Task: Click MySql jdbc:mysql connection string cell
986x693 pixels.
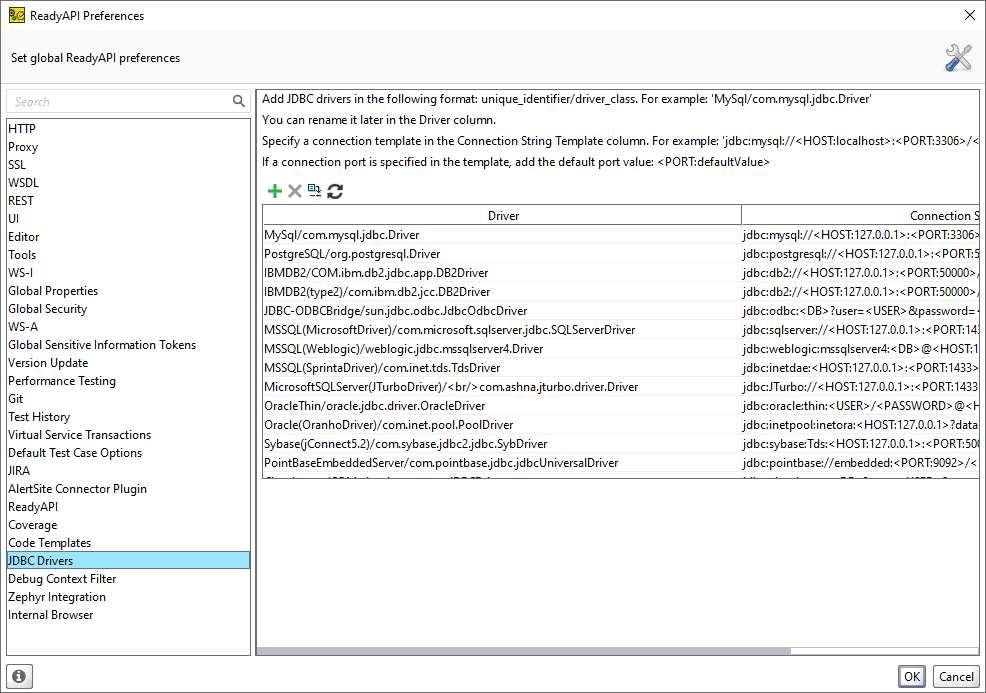Action: pyautogui.click(x=860, y=235)
